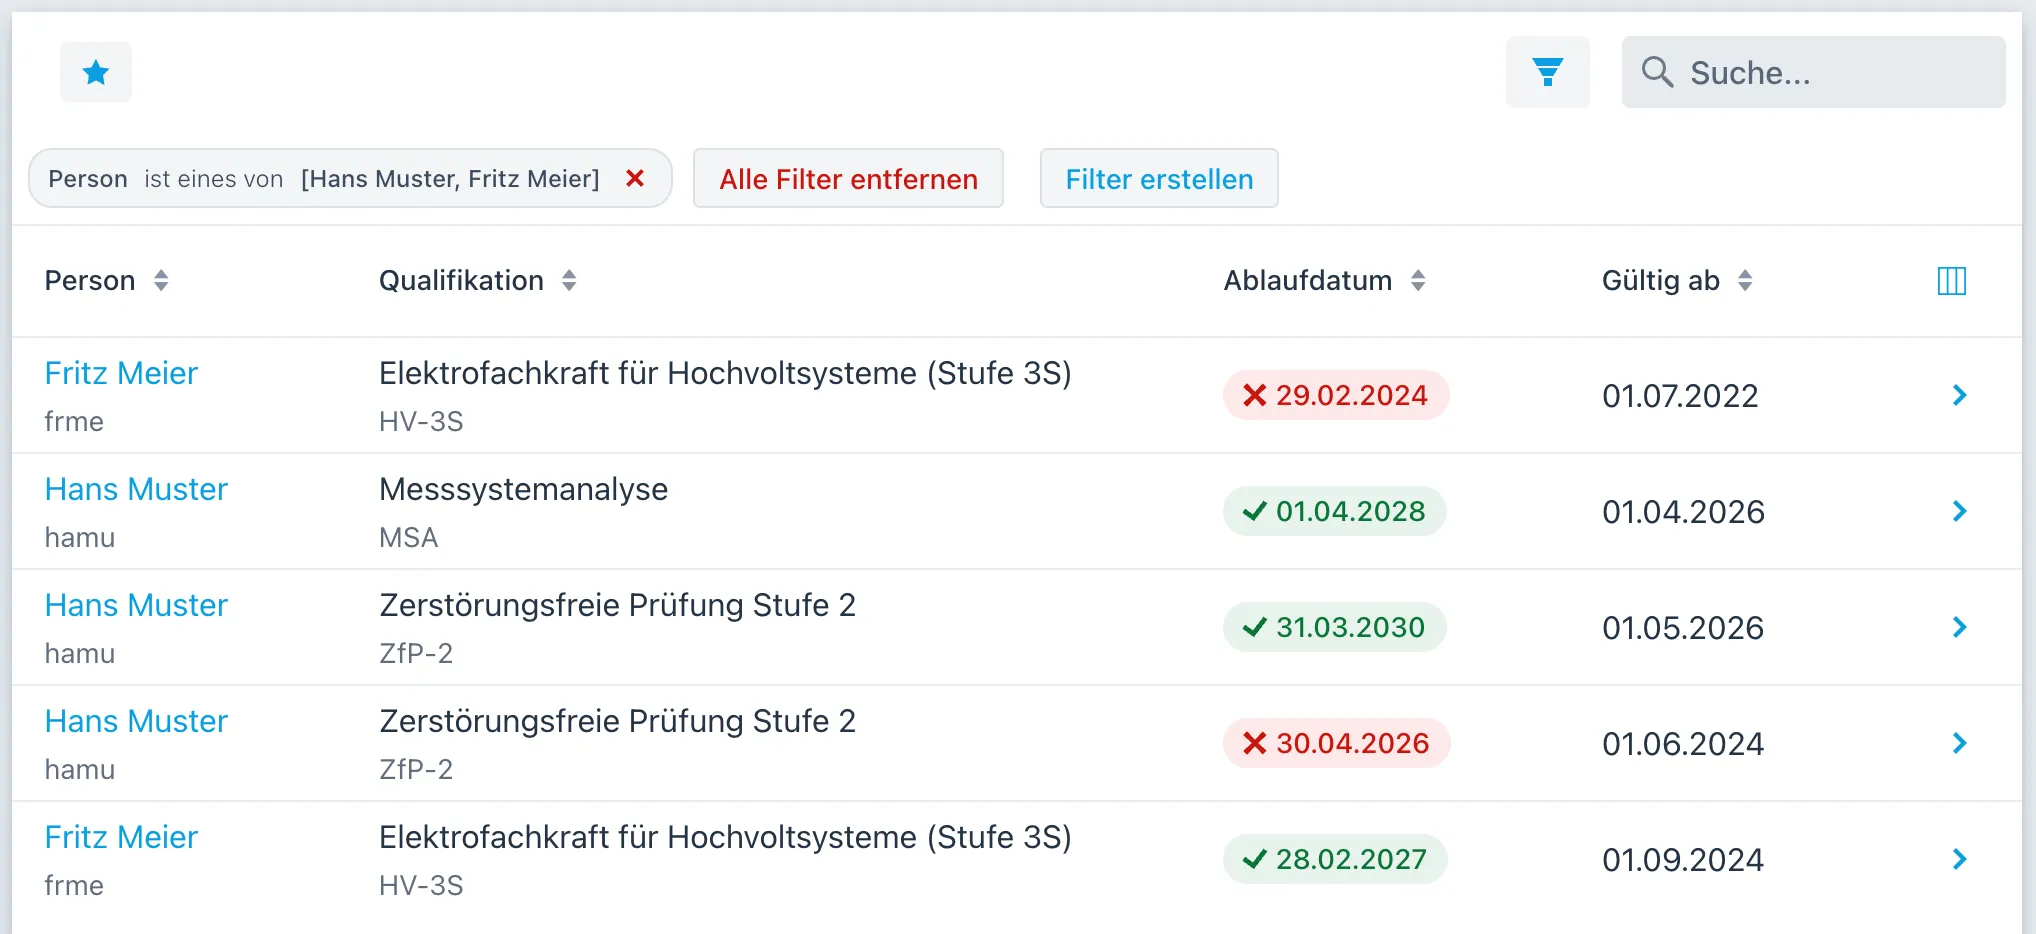Click the Suche search field
2036x934 pixels.
(1813, 72)
